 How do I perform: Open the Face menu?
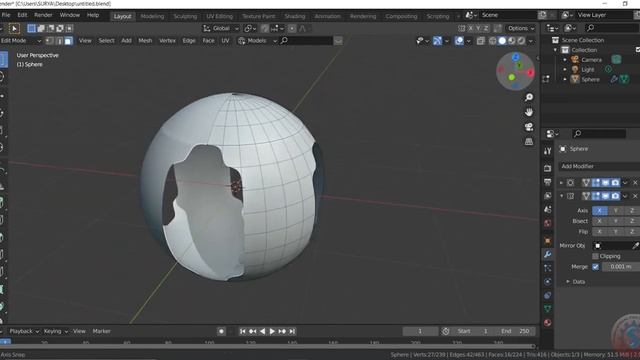point(208,41)
